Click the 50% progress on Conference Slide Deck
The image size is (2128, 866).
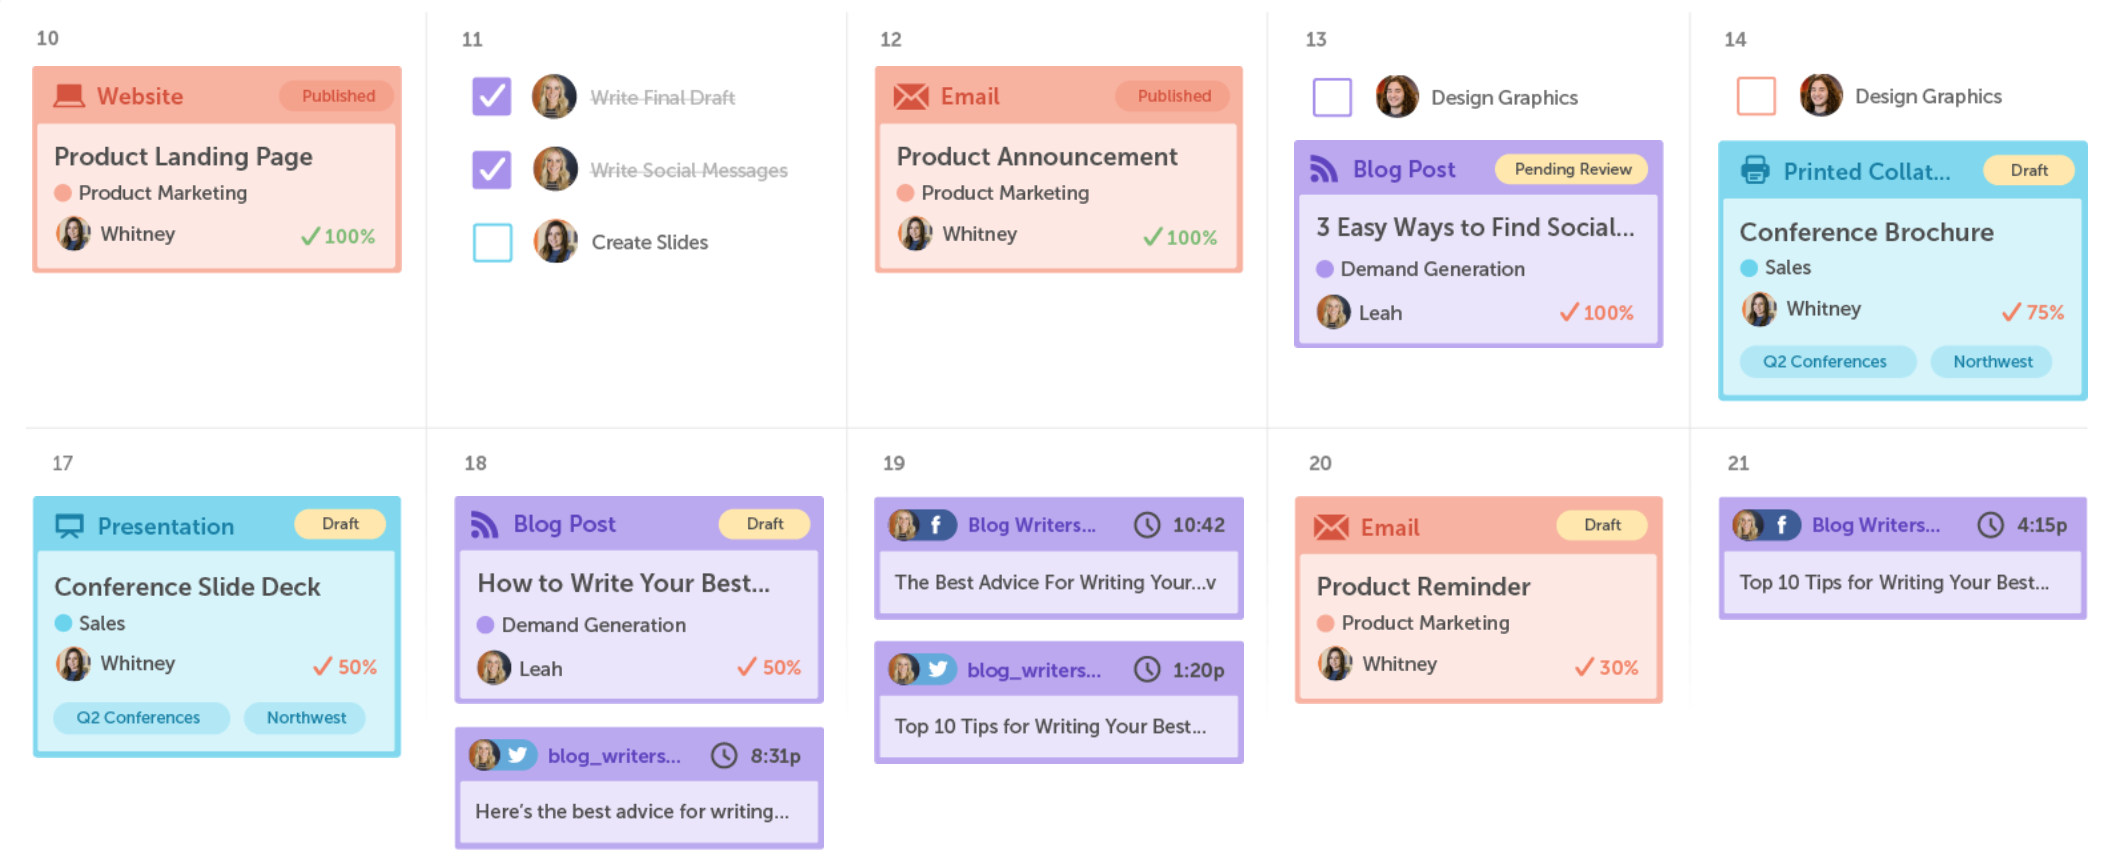(x=345, y=667)
